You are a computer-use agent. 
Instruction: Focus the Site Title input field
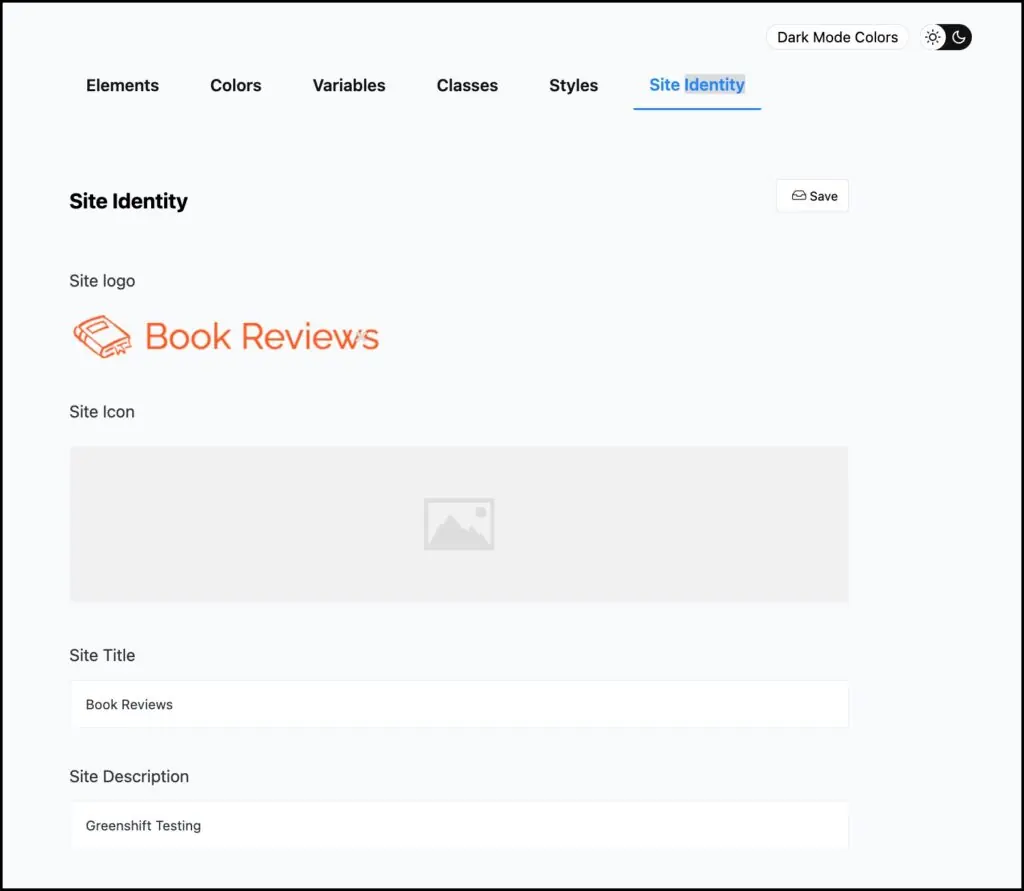(x=459, y=704)
